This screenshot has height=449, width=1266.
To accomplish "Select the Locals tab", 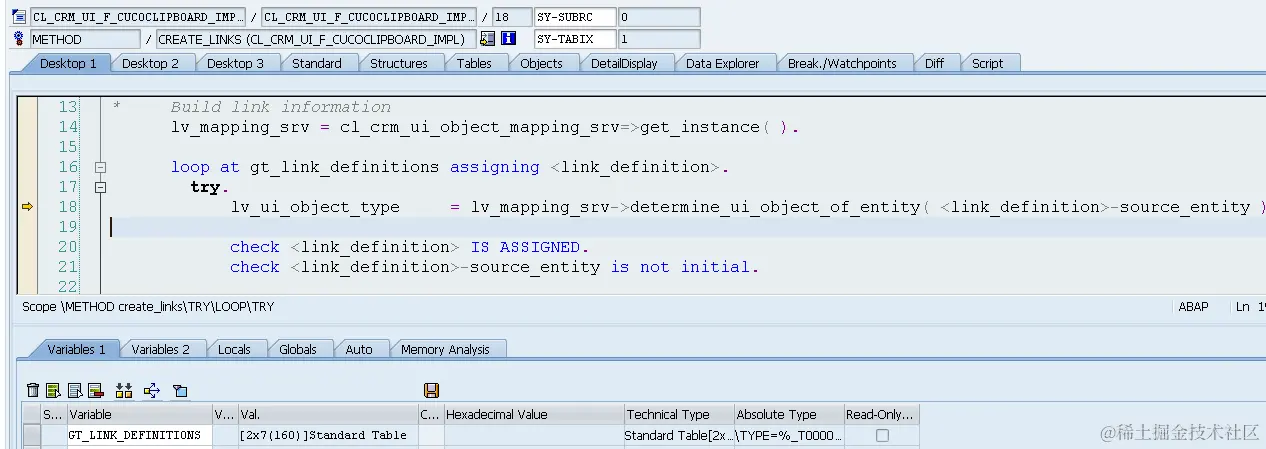I will tap(234, 349).
